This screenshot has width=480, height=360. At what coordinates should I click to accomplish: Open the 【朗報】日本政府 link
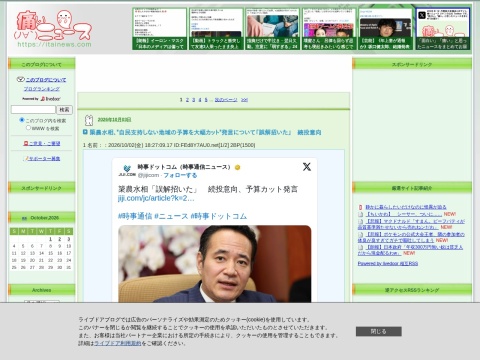click(x=411, y=250)
